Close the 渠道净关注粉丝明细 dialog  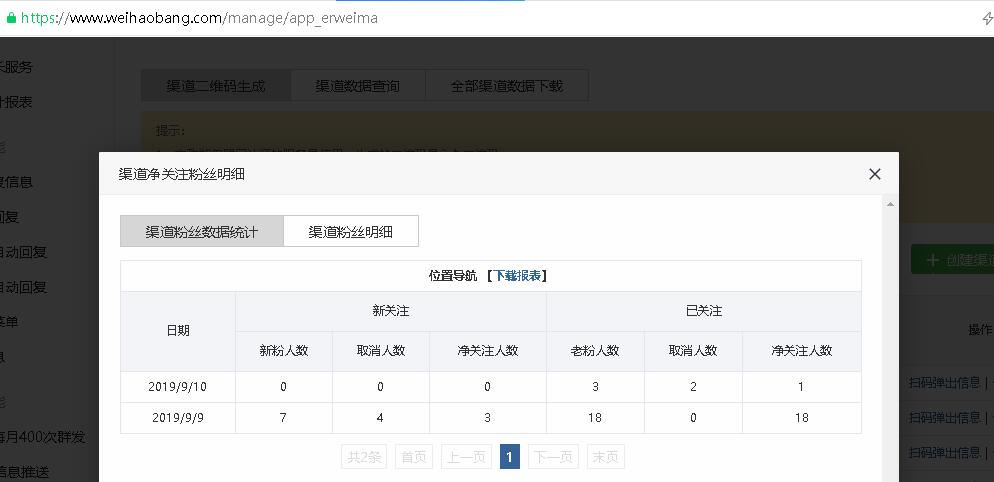(x=874, y=174)
